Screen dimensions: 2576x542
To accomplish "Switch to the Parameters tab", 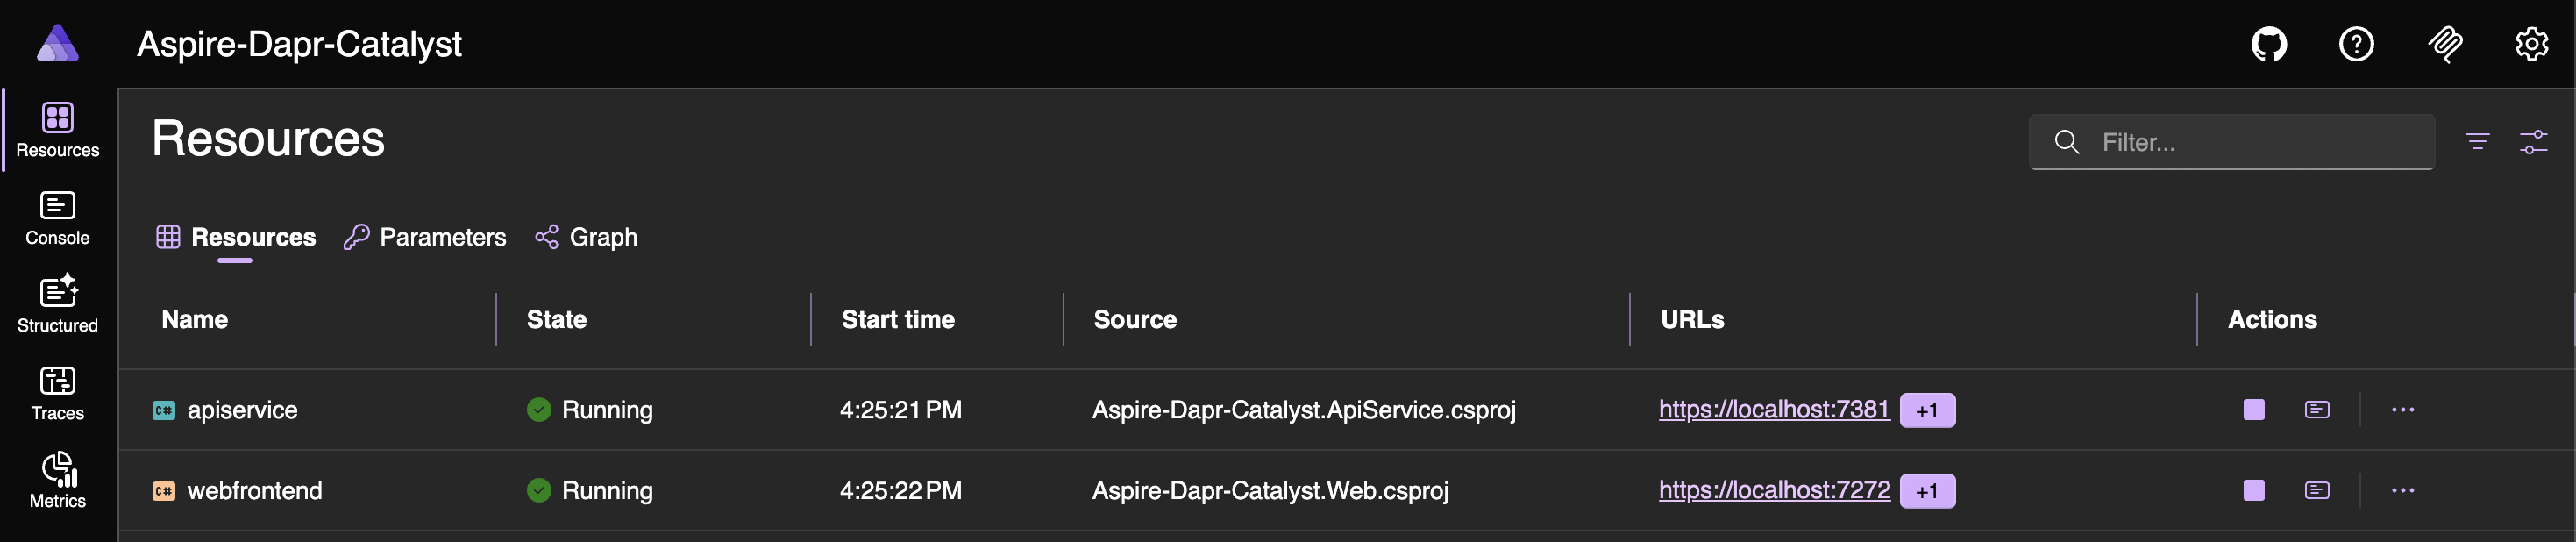I will (x=425, y=237).
